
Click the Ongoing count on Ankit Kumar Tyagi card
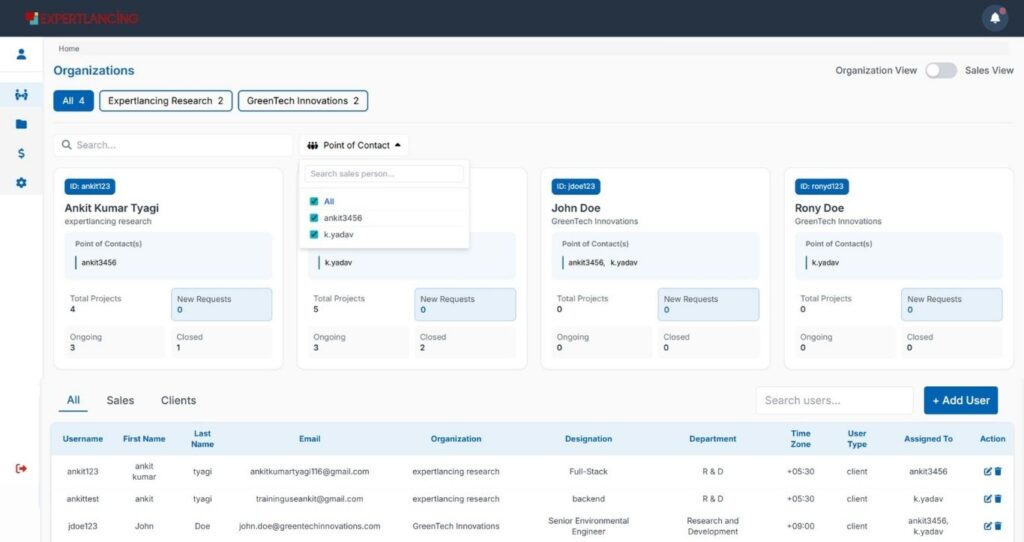tap(115, 342)
